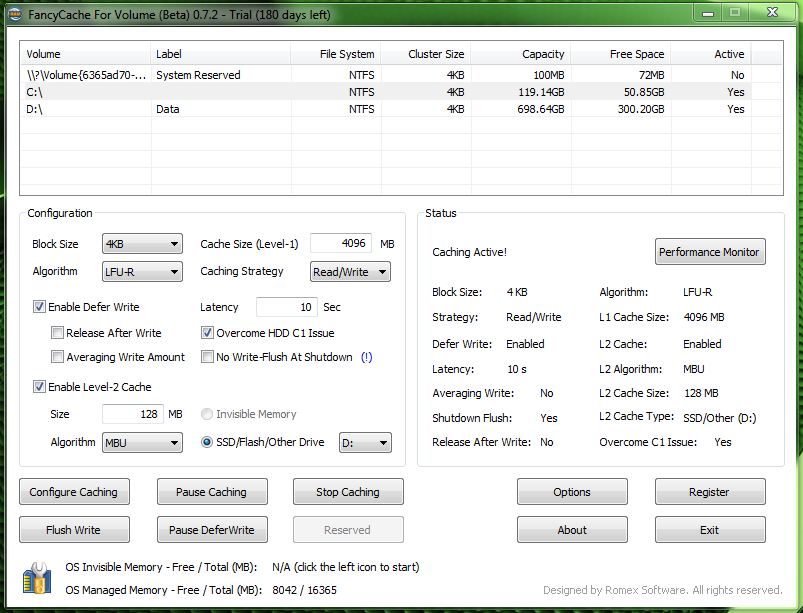Click the Pause DeferWrite button
This screenshot has height=613, width=803.
pos(212,530)
